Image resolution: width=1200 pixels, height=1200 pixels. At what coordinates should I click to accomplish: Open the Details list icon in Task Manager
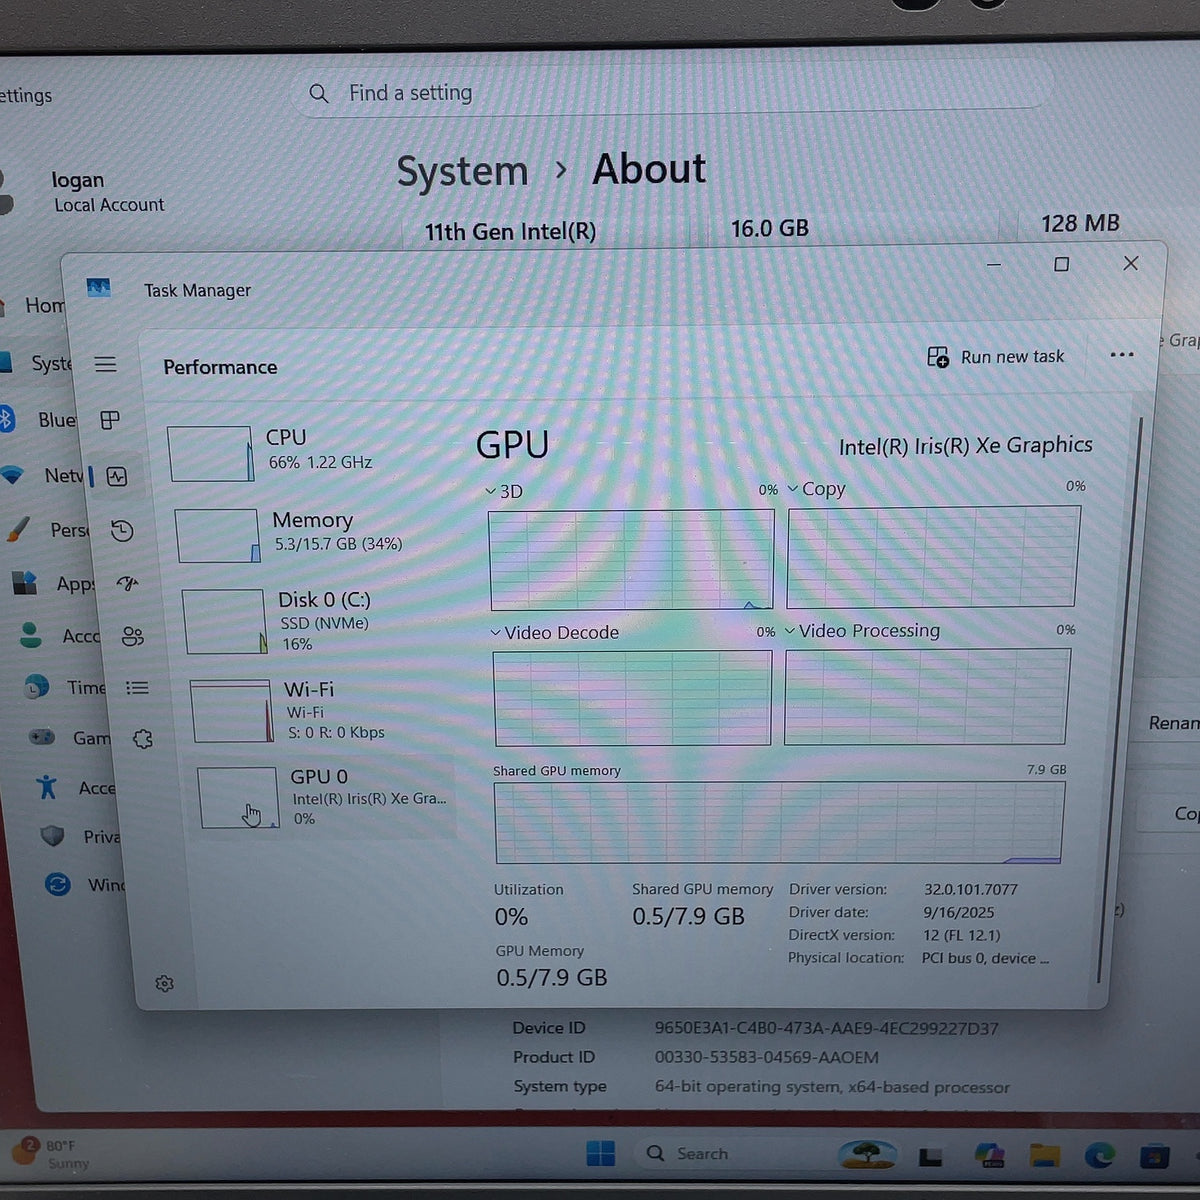pos(137,688)
